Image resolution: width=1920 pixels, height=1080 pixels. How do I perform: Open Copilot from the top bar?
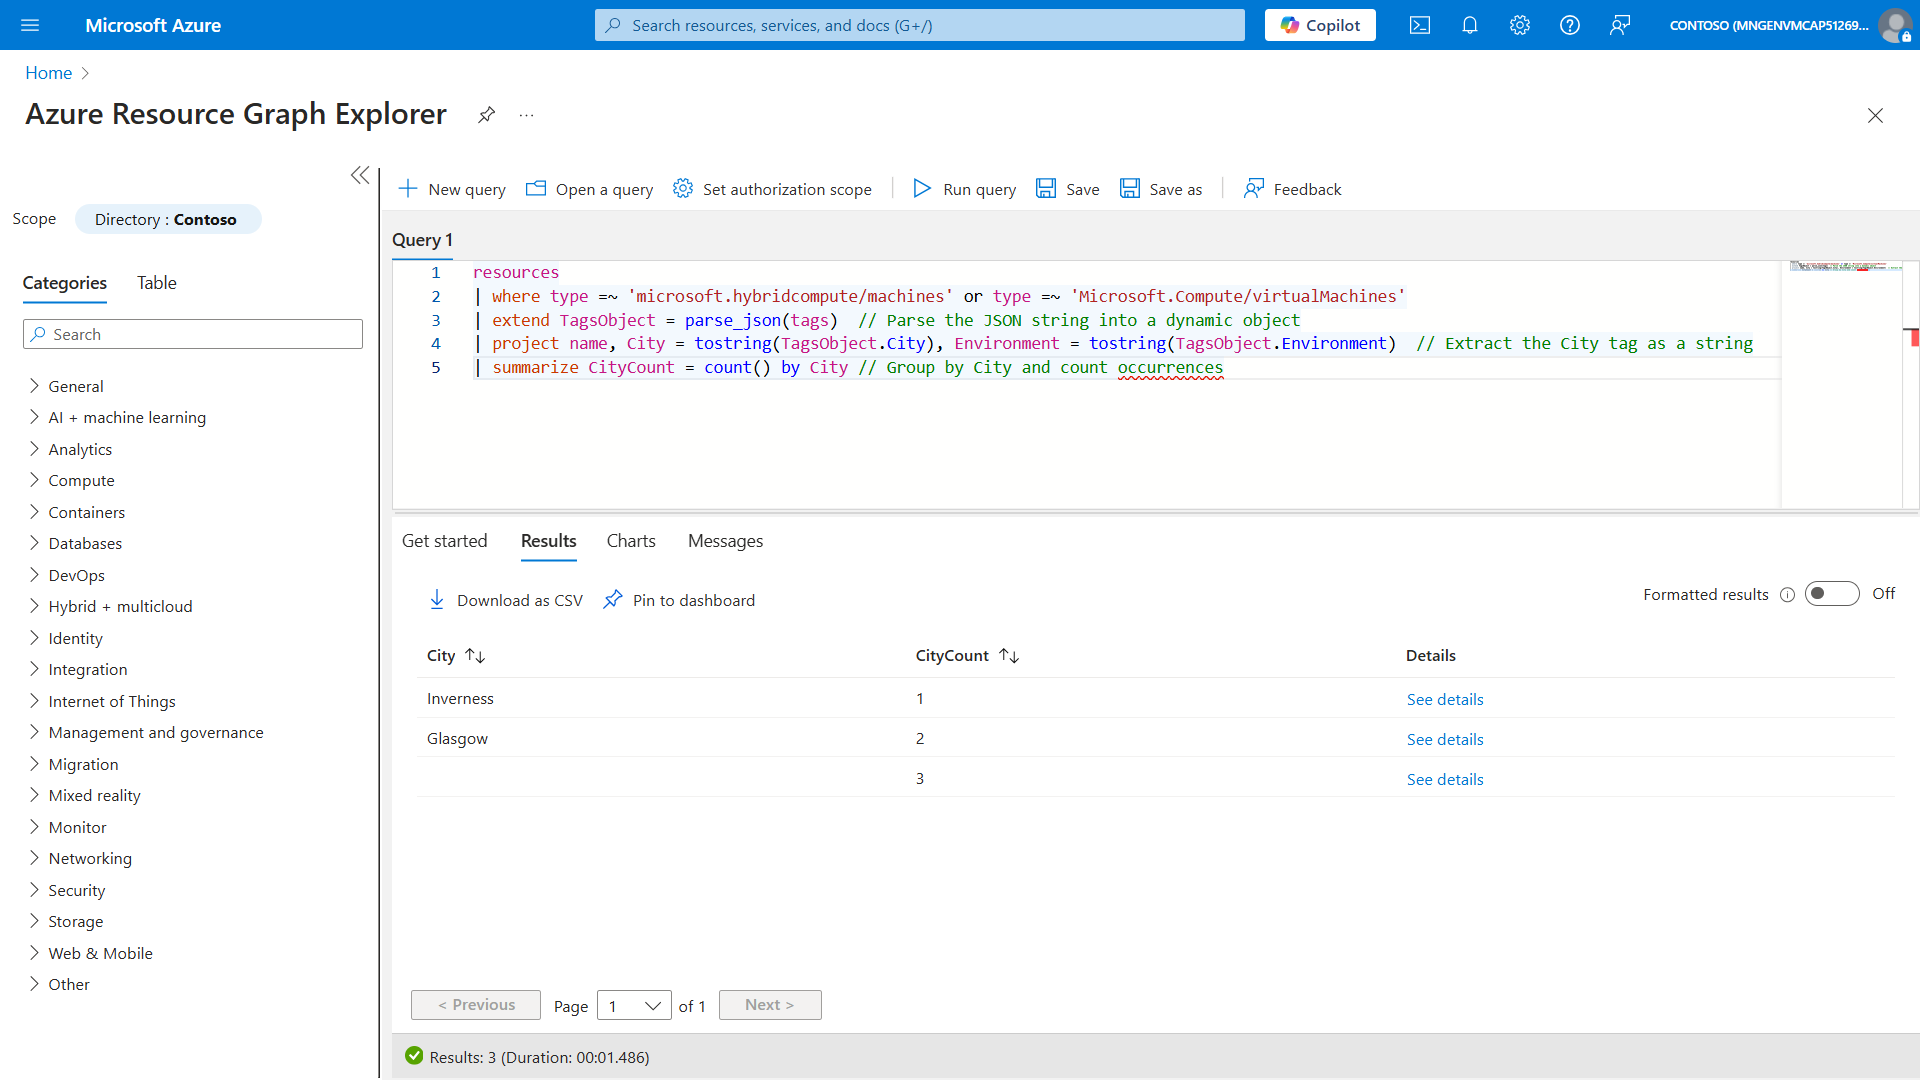click(x=1319, y=25)
